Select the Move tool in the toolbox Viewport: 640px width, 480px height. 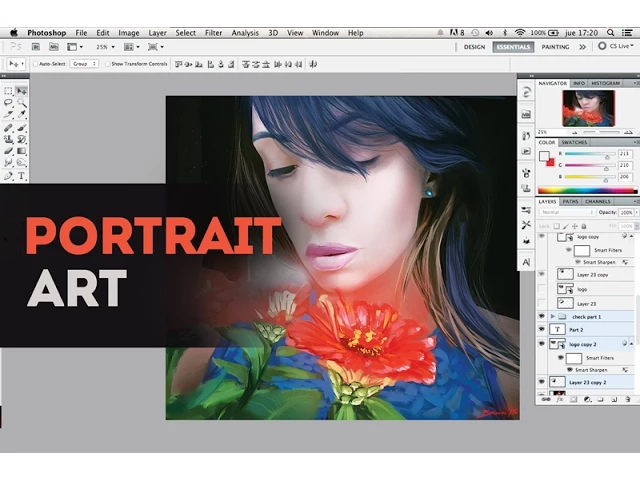(22, 91)
